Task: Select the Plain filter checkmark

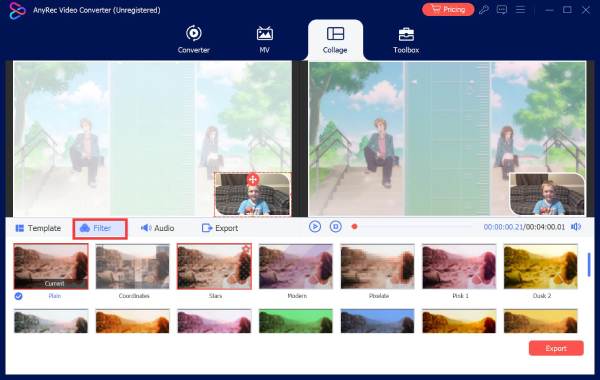Action: (x=18, y=296)
